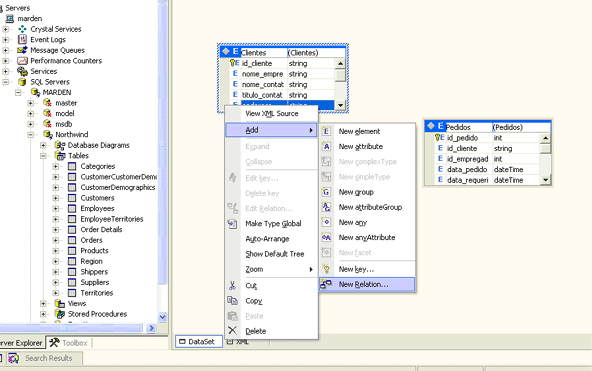Click the Event Logs icon
This screenshot has width=592, height=371.
tap(22, 39)
